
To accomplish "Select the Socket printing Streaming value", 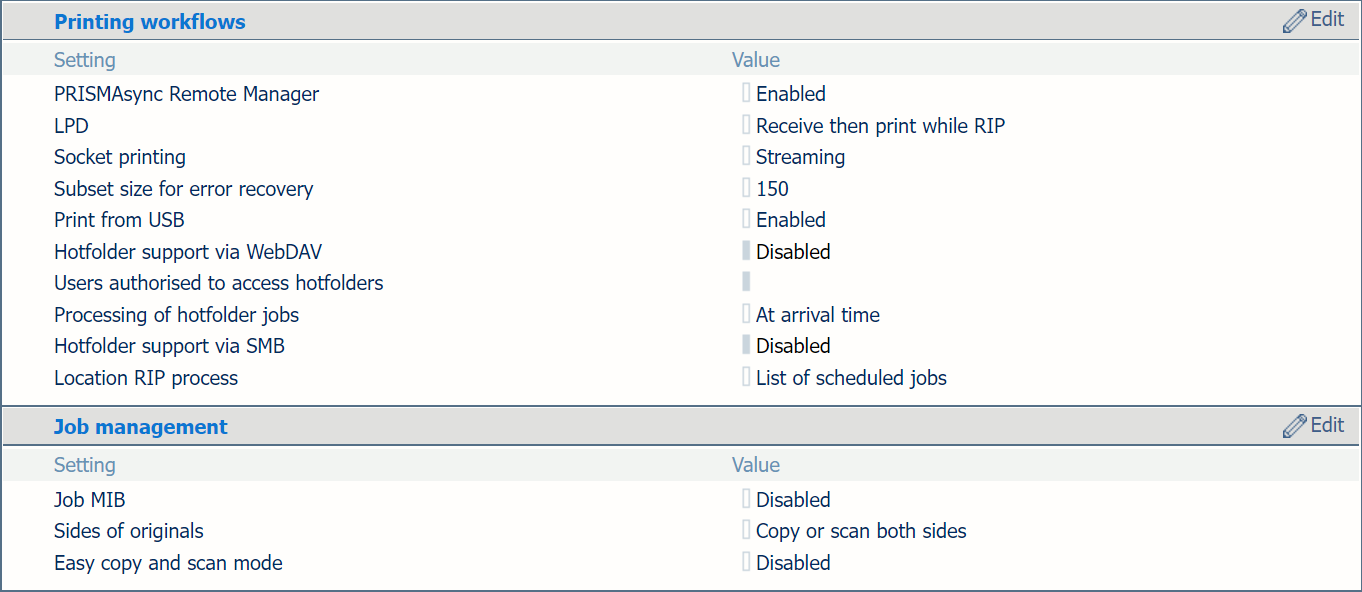I will click(800, 157).
